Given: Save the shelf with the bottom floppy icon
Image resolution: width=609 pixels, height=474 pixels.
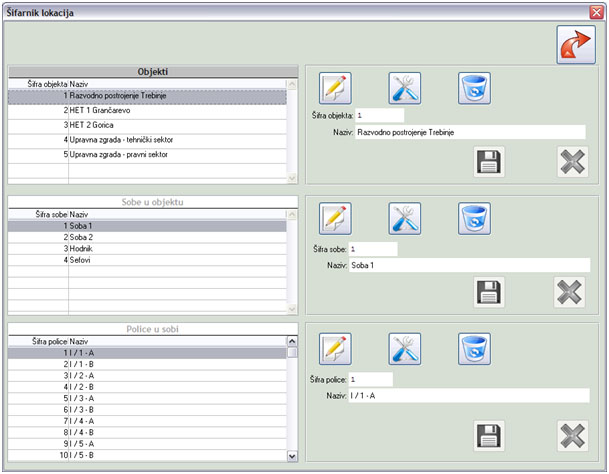Looking at the screenshot, I should [488, 436].
